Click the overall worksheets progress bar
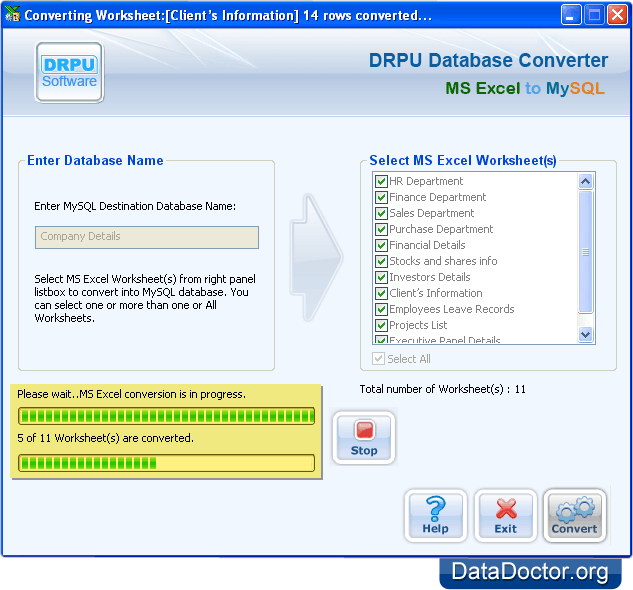The image size is (633, 590). coord(166,463)
